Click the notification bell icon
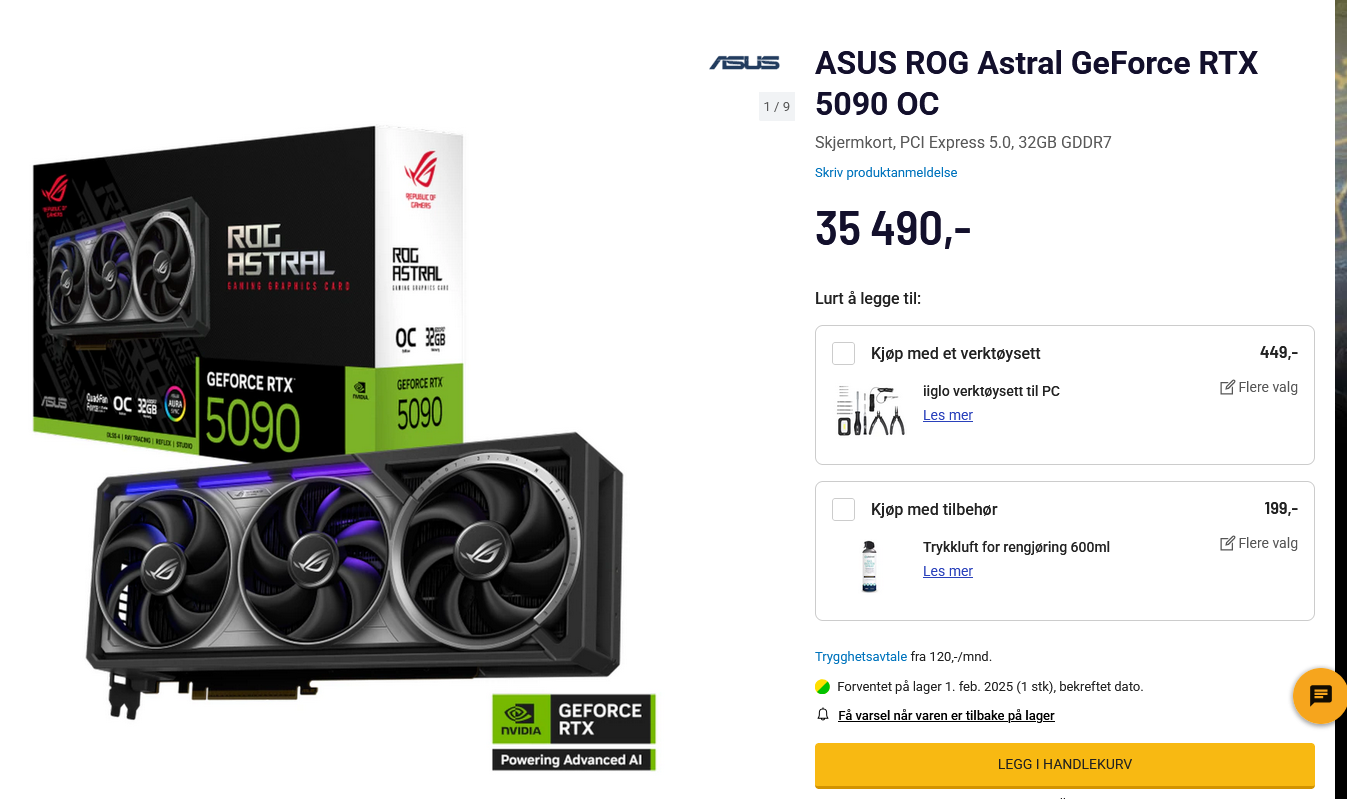Image resolution: width=1347 pixels, height=799 pixels. tap(823, 715)
